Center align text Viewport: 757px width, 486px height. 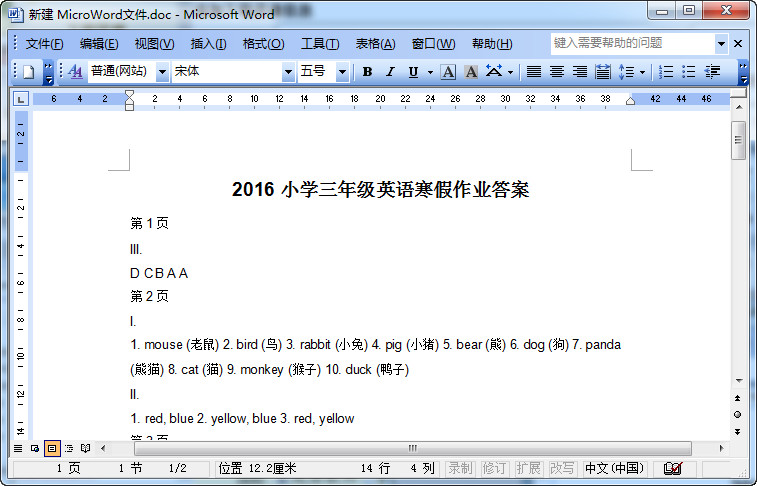click(557, 72)
